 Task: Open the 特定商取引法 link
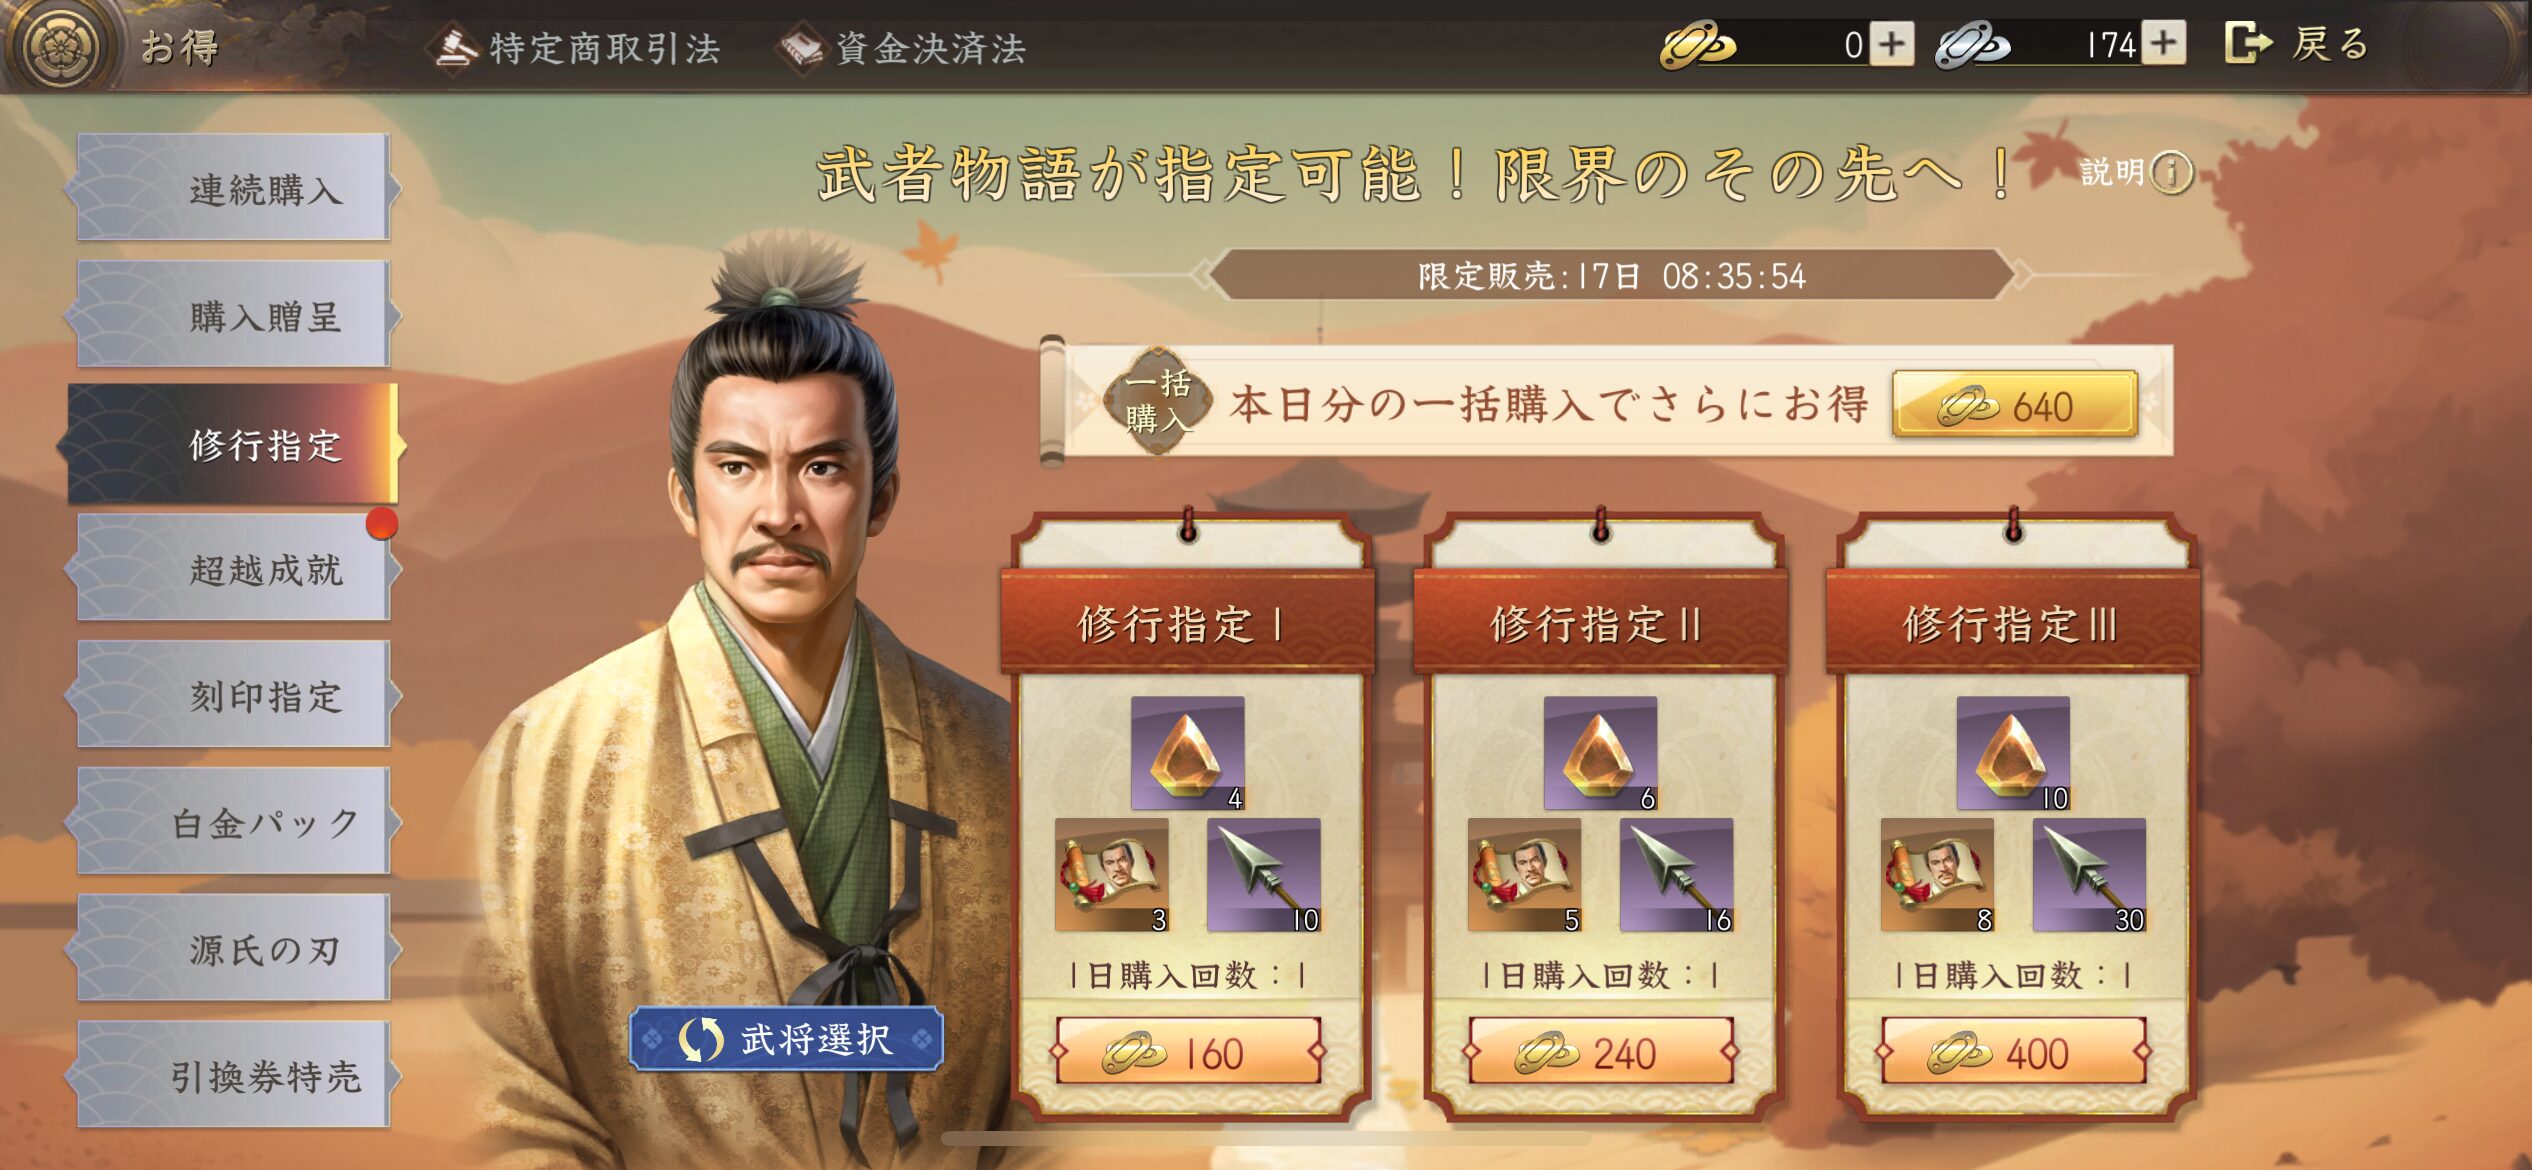pos(579,48)
